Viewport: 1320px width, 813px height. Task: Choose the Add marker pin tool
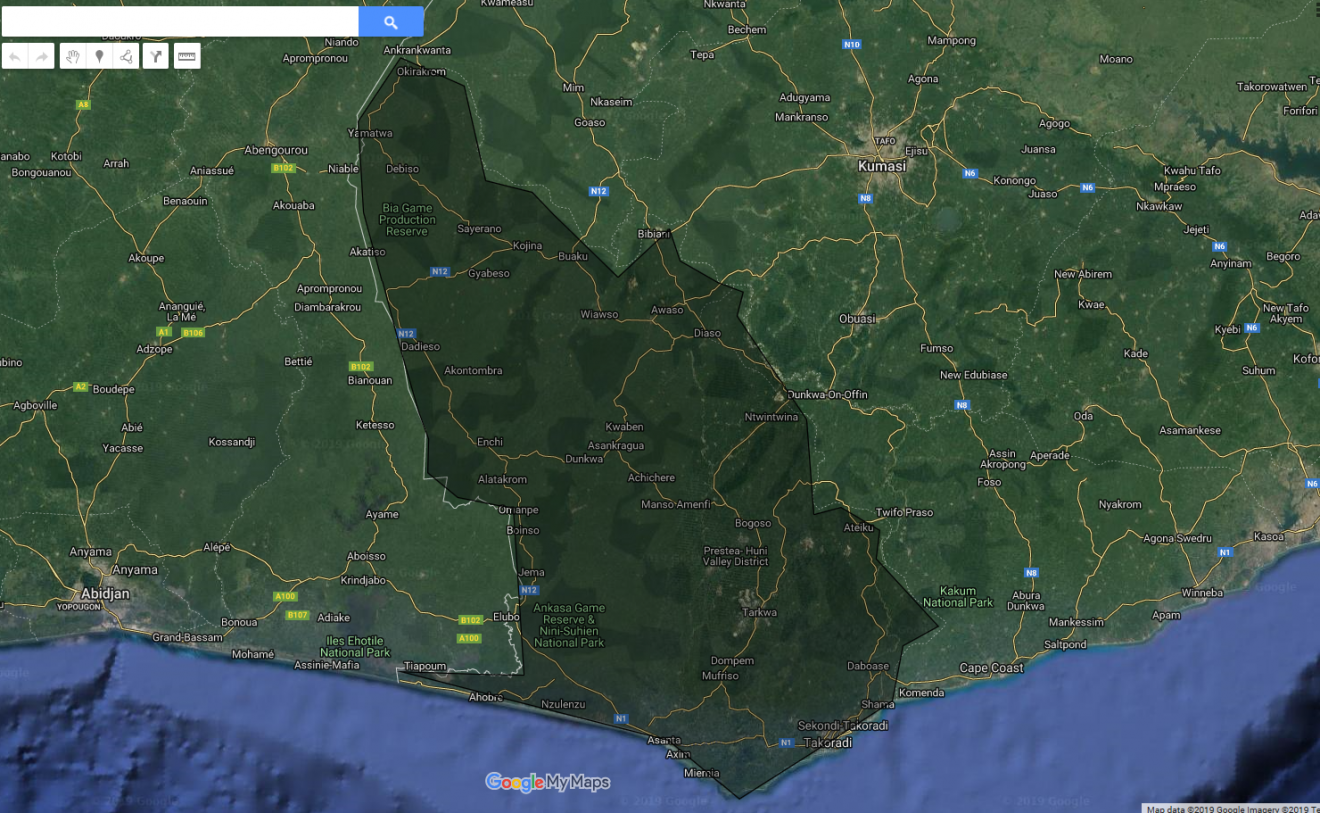tap(100, 57)
